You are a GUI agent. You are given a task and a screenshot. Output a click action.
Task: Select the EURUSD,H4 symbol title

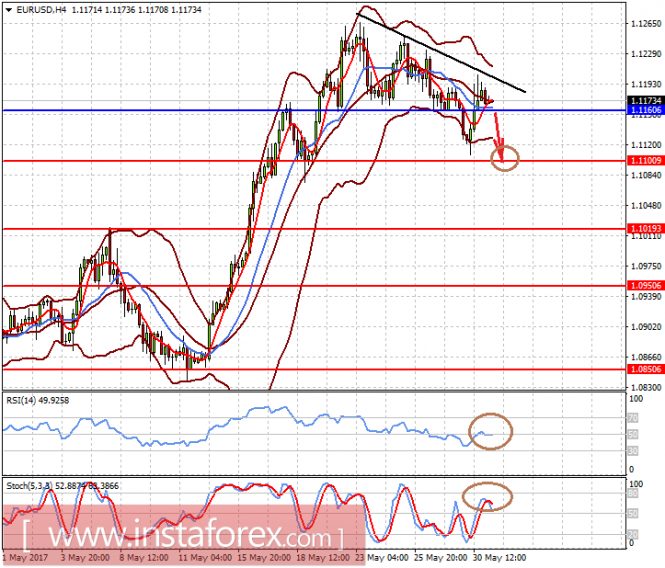coord(41,10)
